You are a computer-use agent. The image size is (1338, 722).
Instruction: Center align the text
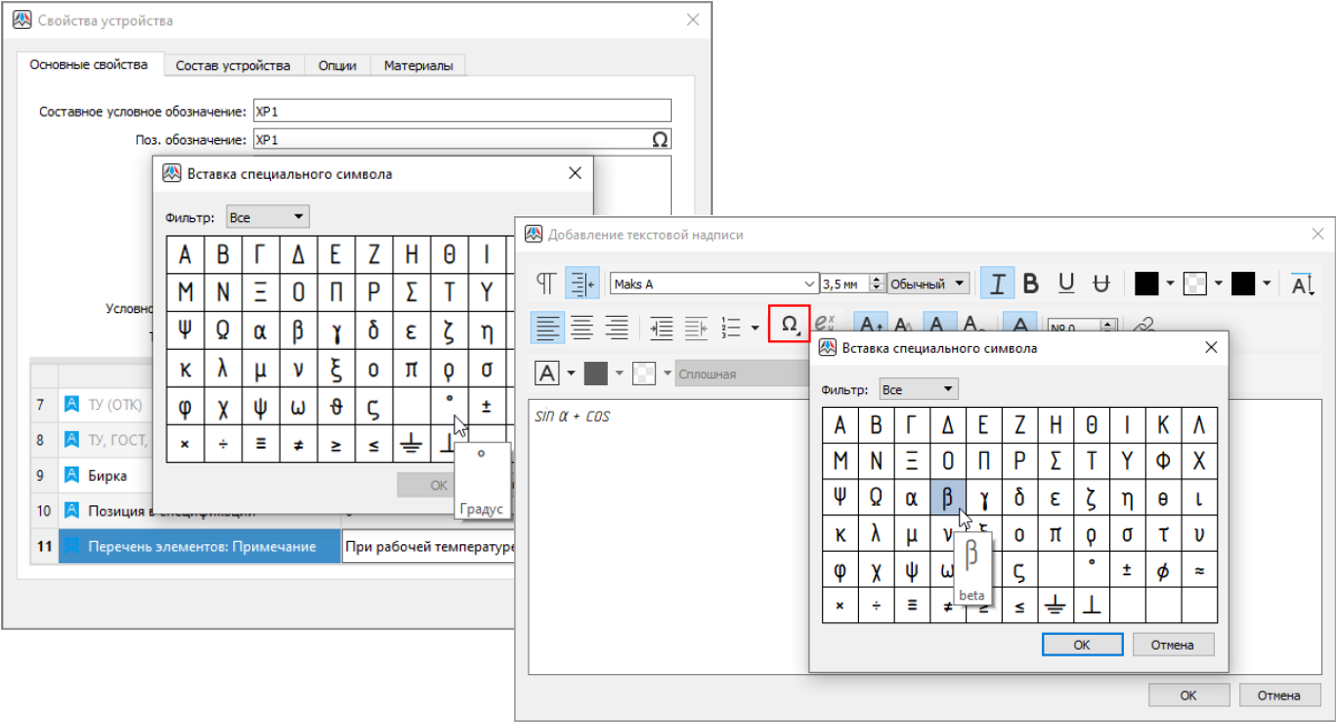click(x=581, y=326)
